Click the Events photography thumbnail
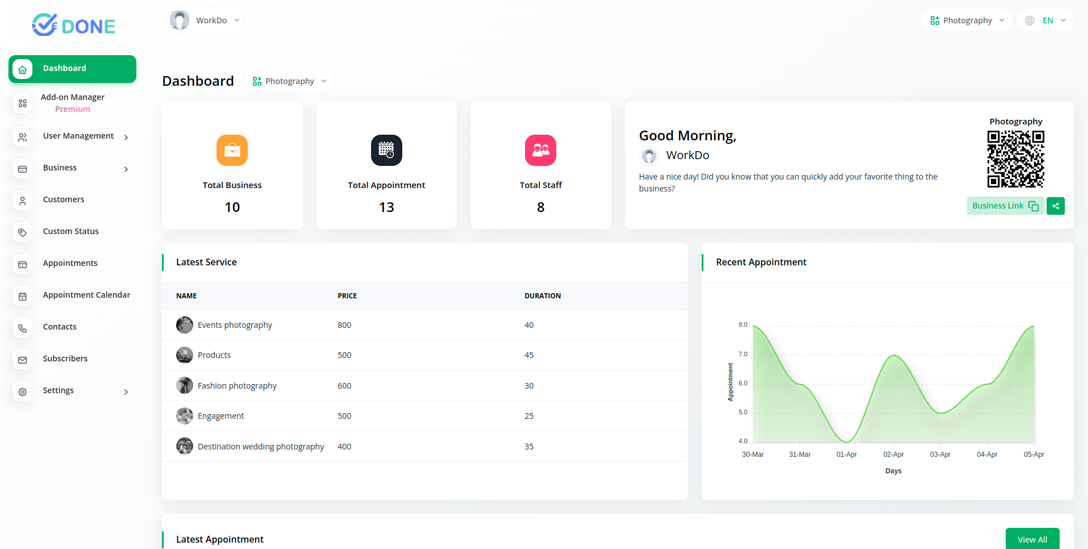The height and width of the screenshot is (549, 1088). pyautogui.click(x=185, y=325)
